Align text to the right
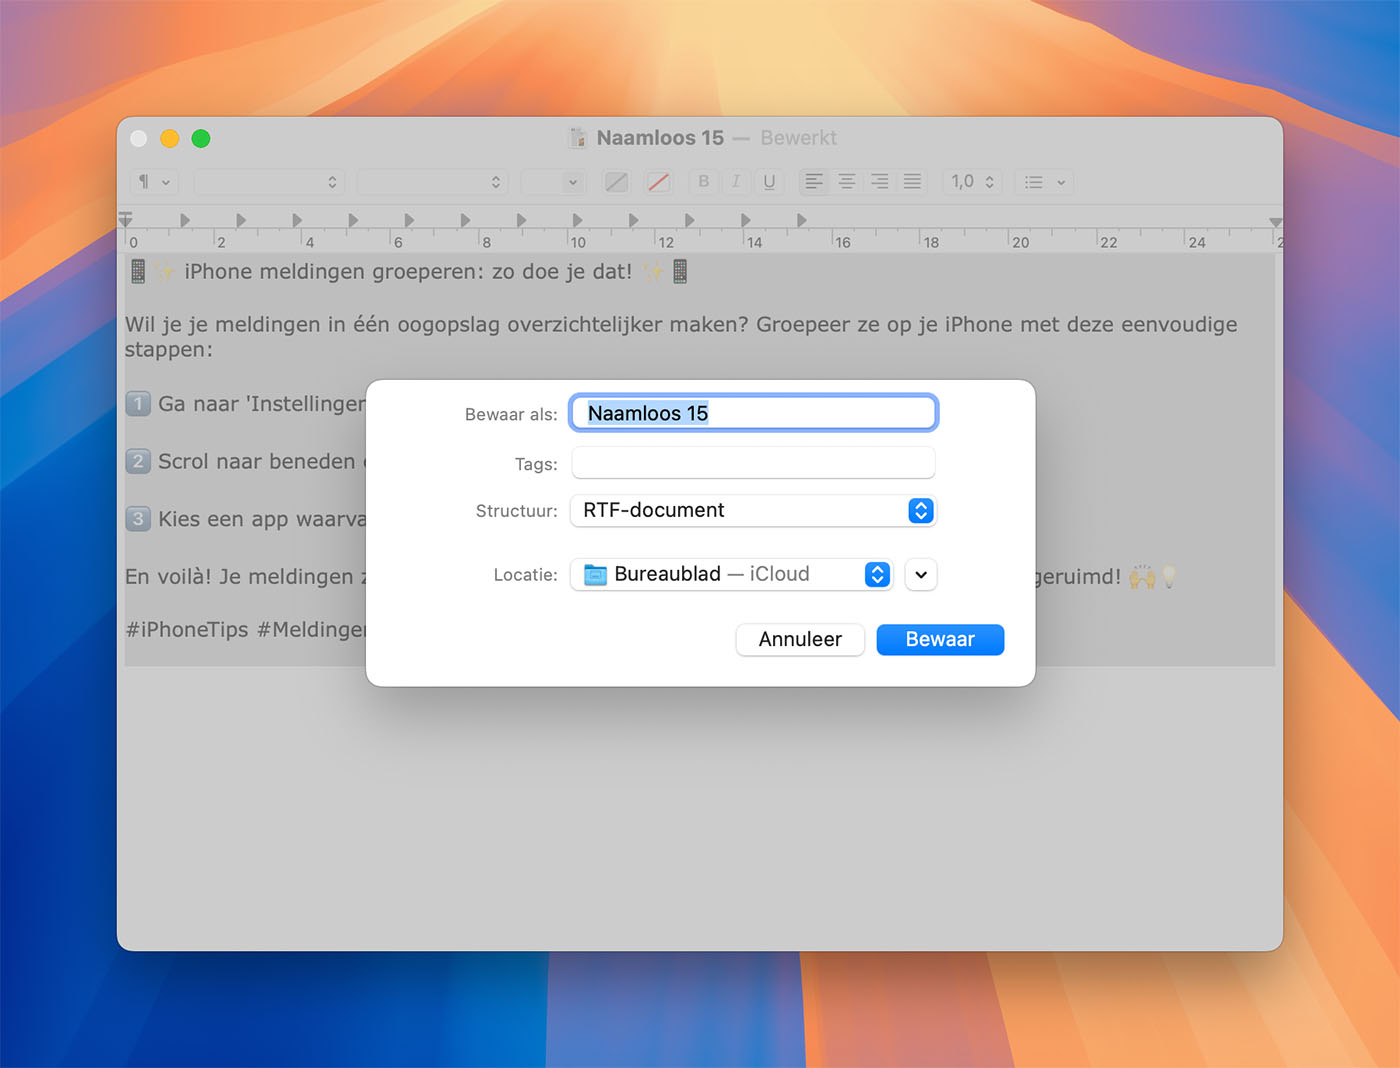This screenshot has width=1400, height=1068. pyautogui.click(x=880, y=182)
